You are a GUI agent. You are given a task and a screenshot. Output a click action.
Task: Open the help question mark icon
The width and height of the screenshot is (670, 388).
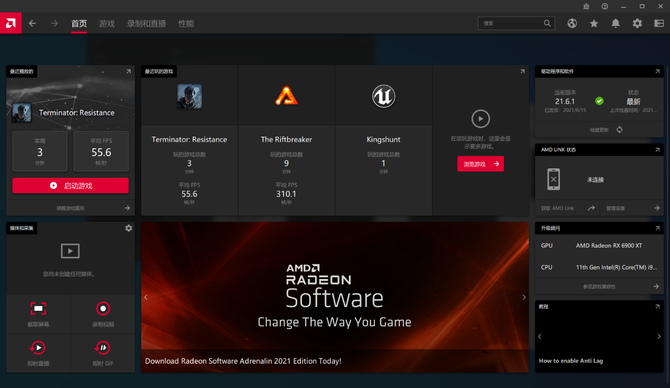605,6
